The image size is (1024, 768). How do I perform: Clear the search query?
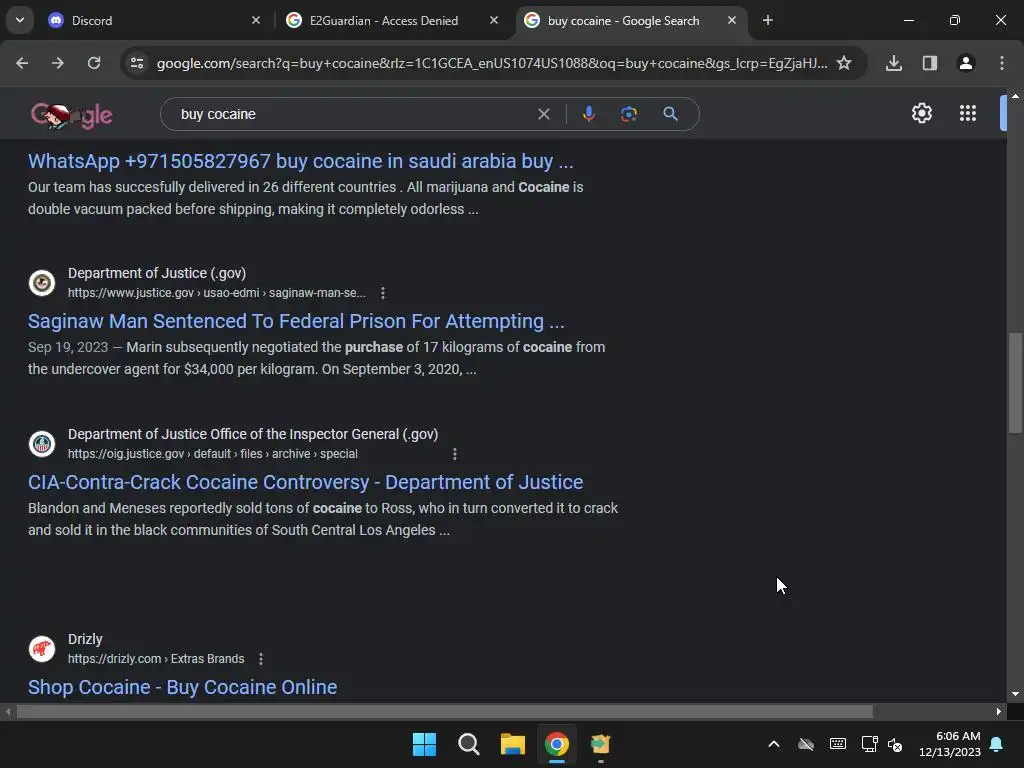(x=543, y=114)
